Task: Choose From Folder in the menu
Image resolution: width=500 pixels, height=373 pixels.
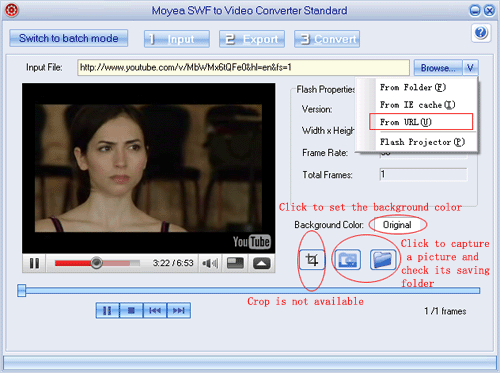Action: click(413, 87)
